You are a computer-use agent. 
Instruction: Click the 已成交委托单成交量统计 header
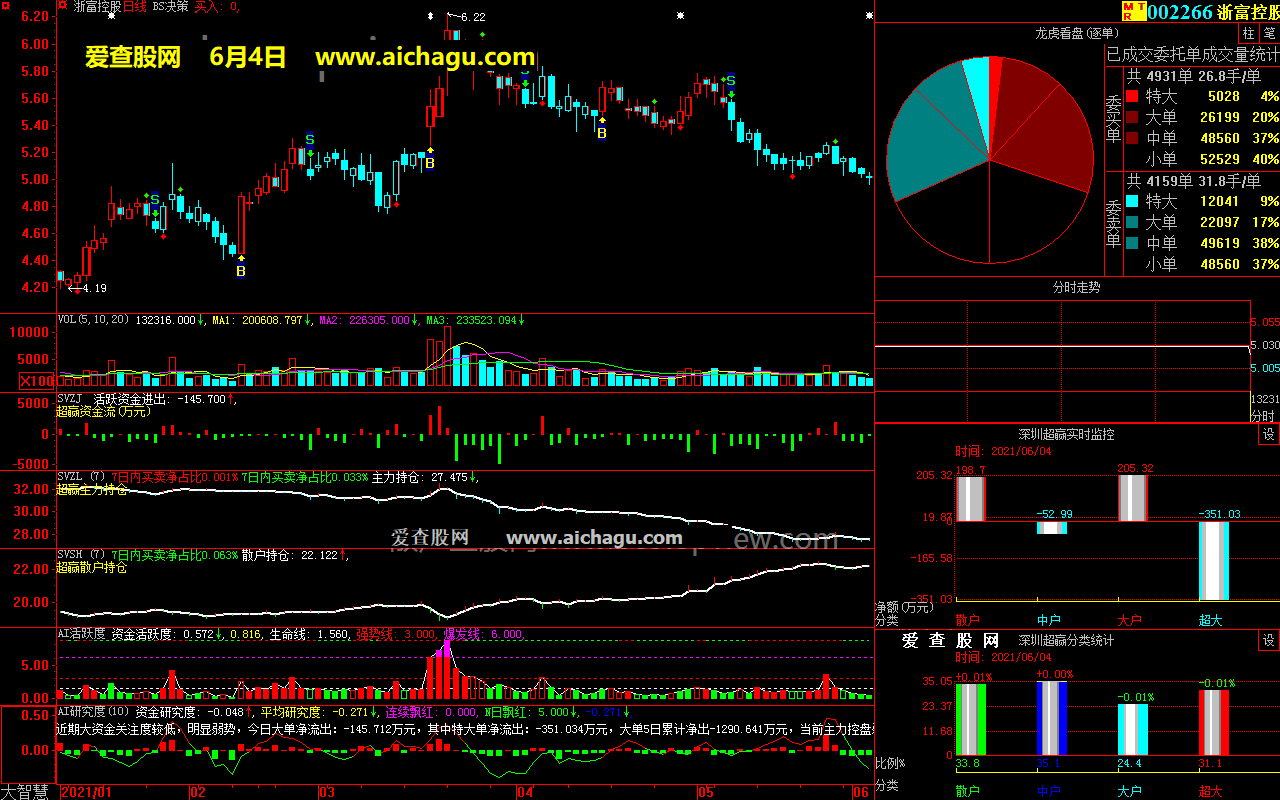point(1192,54)
